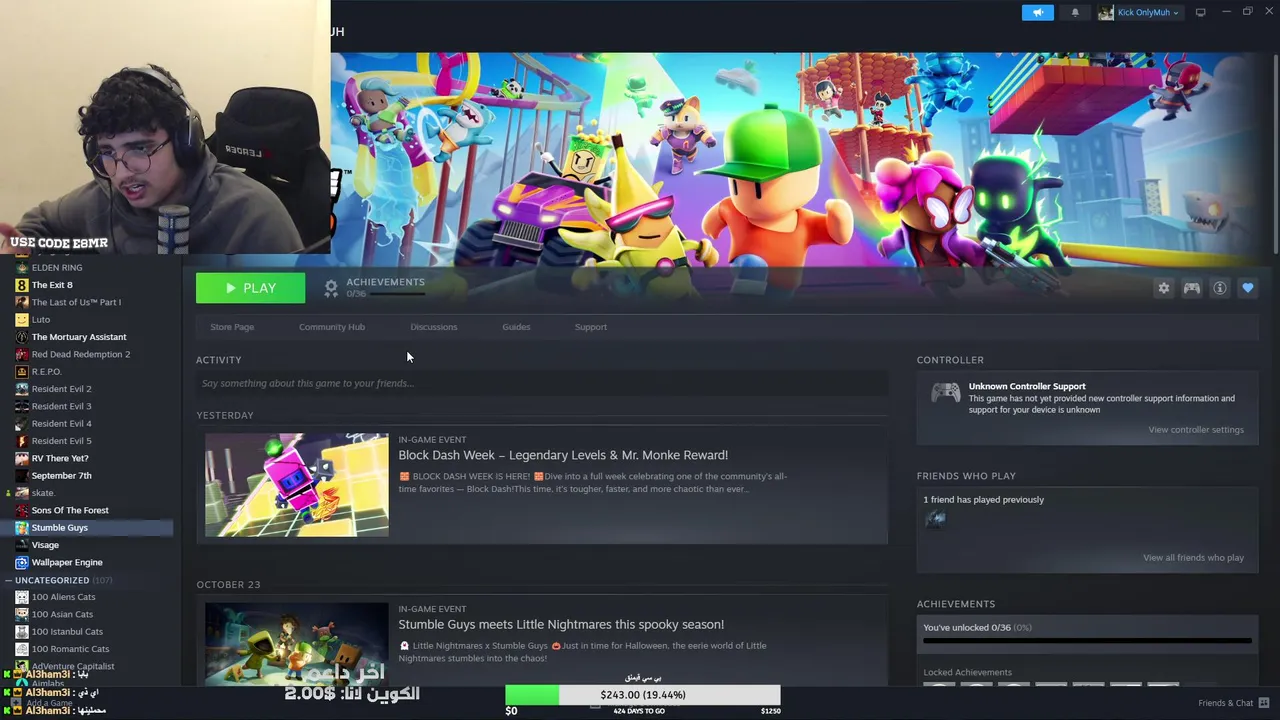Open ACHIEVEMENTS link beside Play button
The width and height of the screenshot is (1280, 720).
pyautogui.click(x=385, y=282)
